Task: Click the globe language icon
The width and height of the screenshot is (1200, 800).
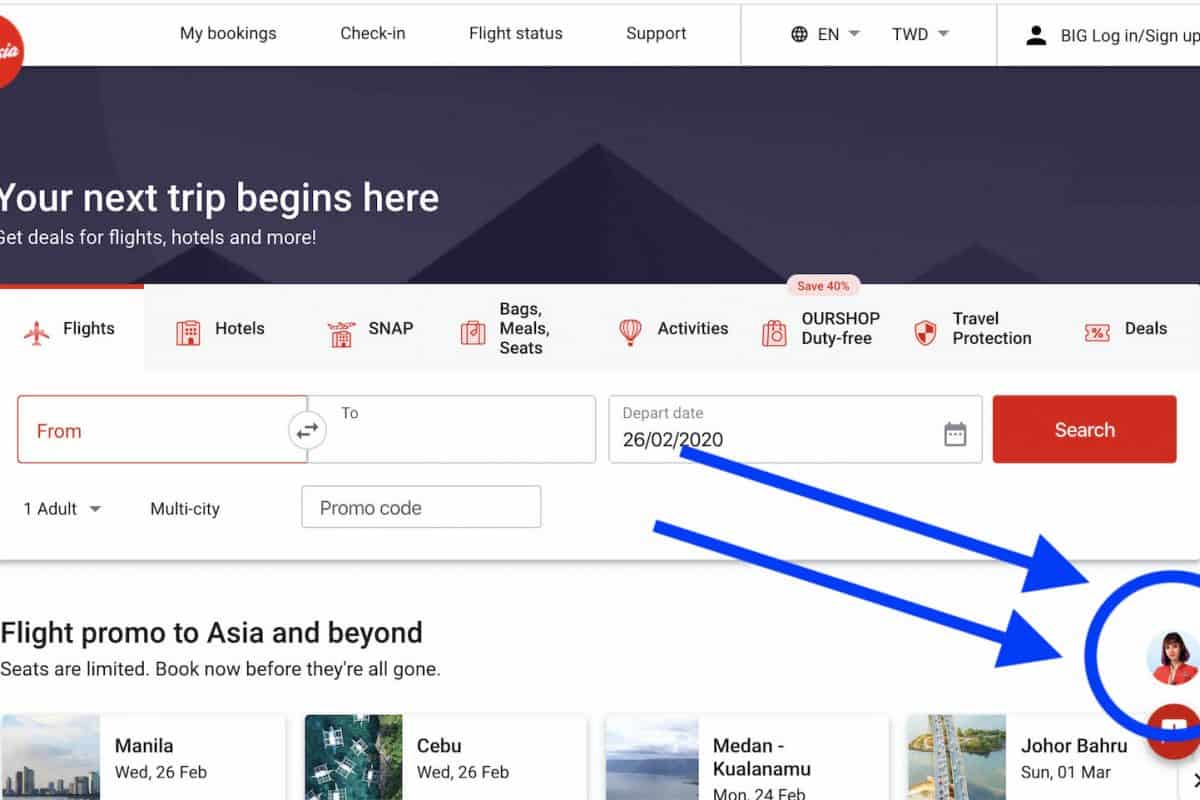Action: (x=799, y=34)
